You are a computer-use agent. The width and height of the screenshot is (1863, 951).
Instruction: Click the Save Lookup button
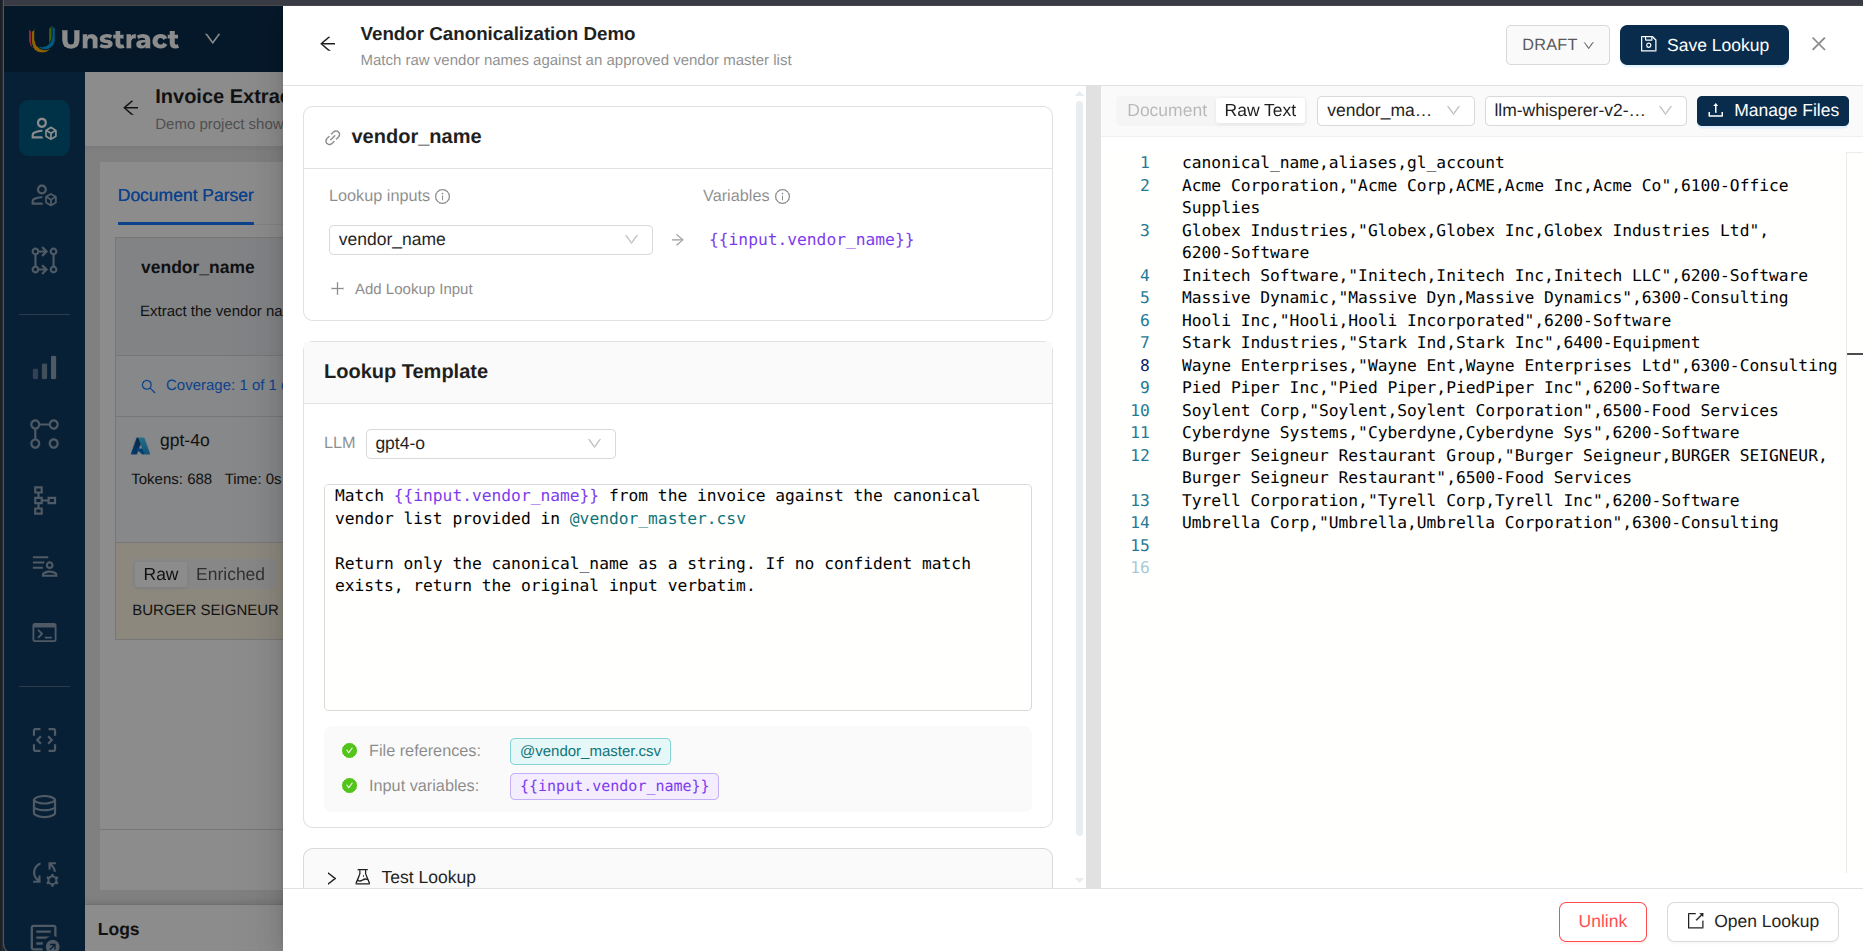pos(1704,45)
